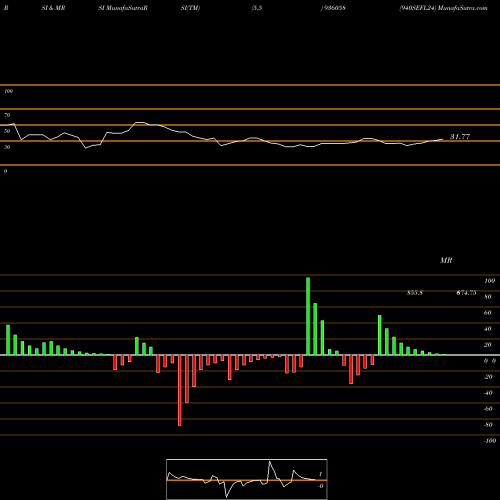The image size is (500, 500).
Task: Click the RSI value label 31.77
Action: click(460, 137)
